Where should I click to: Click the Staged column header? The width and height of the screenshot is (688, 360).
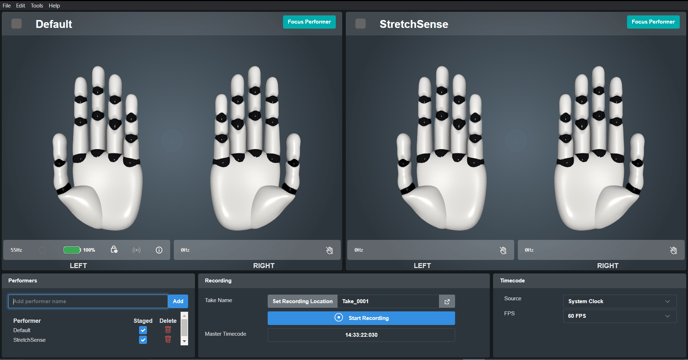[143, 321]
